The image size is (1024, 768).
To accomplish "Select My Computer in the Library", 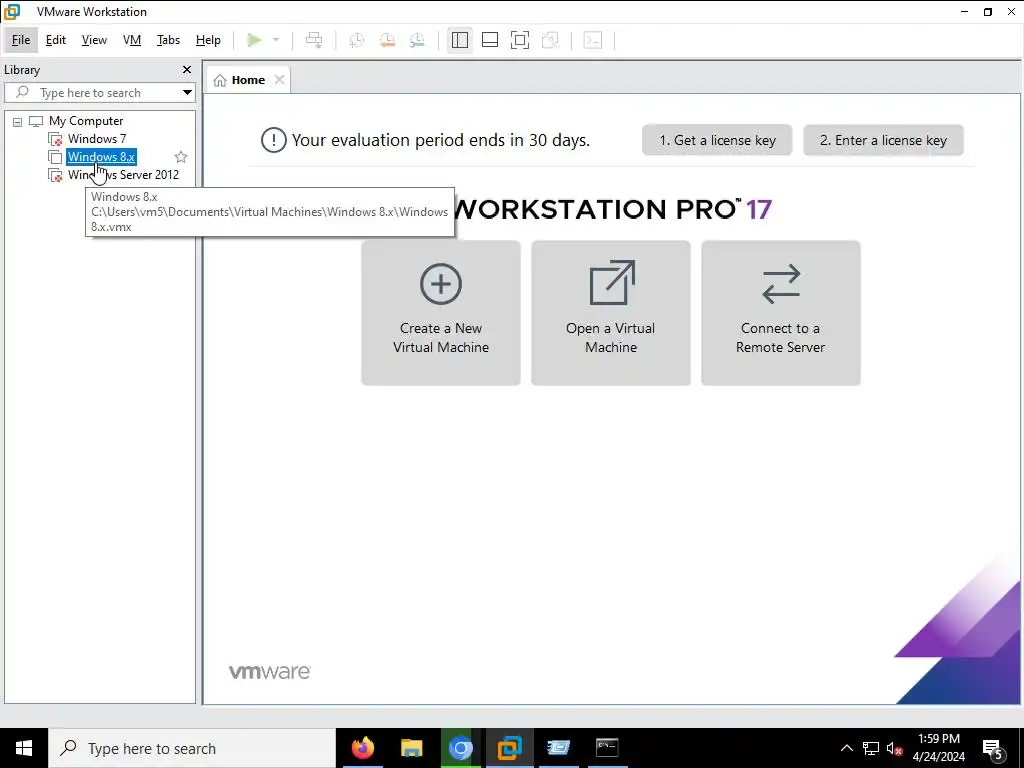I will pos(86,121).
